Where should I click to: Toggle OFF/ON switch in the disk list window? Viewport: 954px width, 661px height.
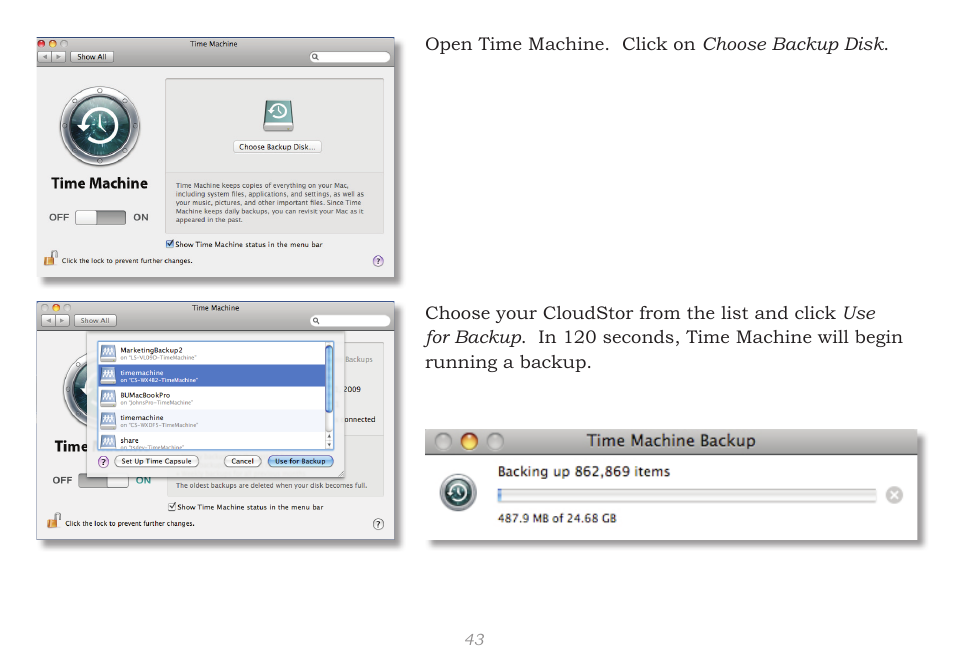pos(103,480)
